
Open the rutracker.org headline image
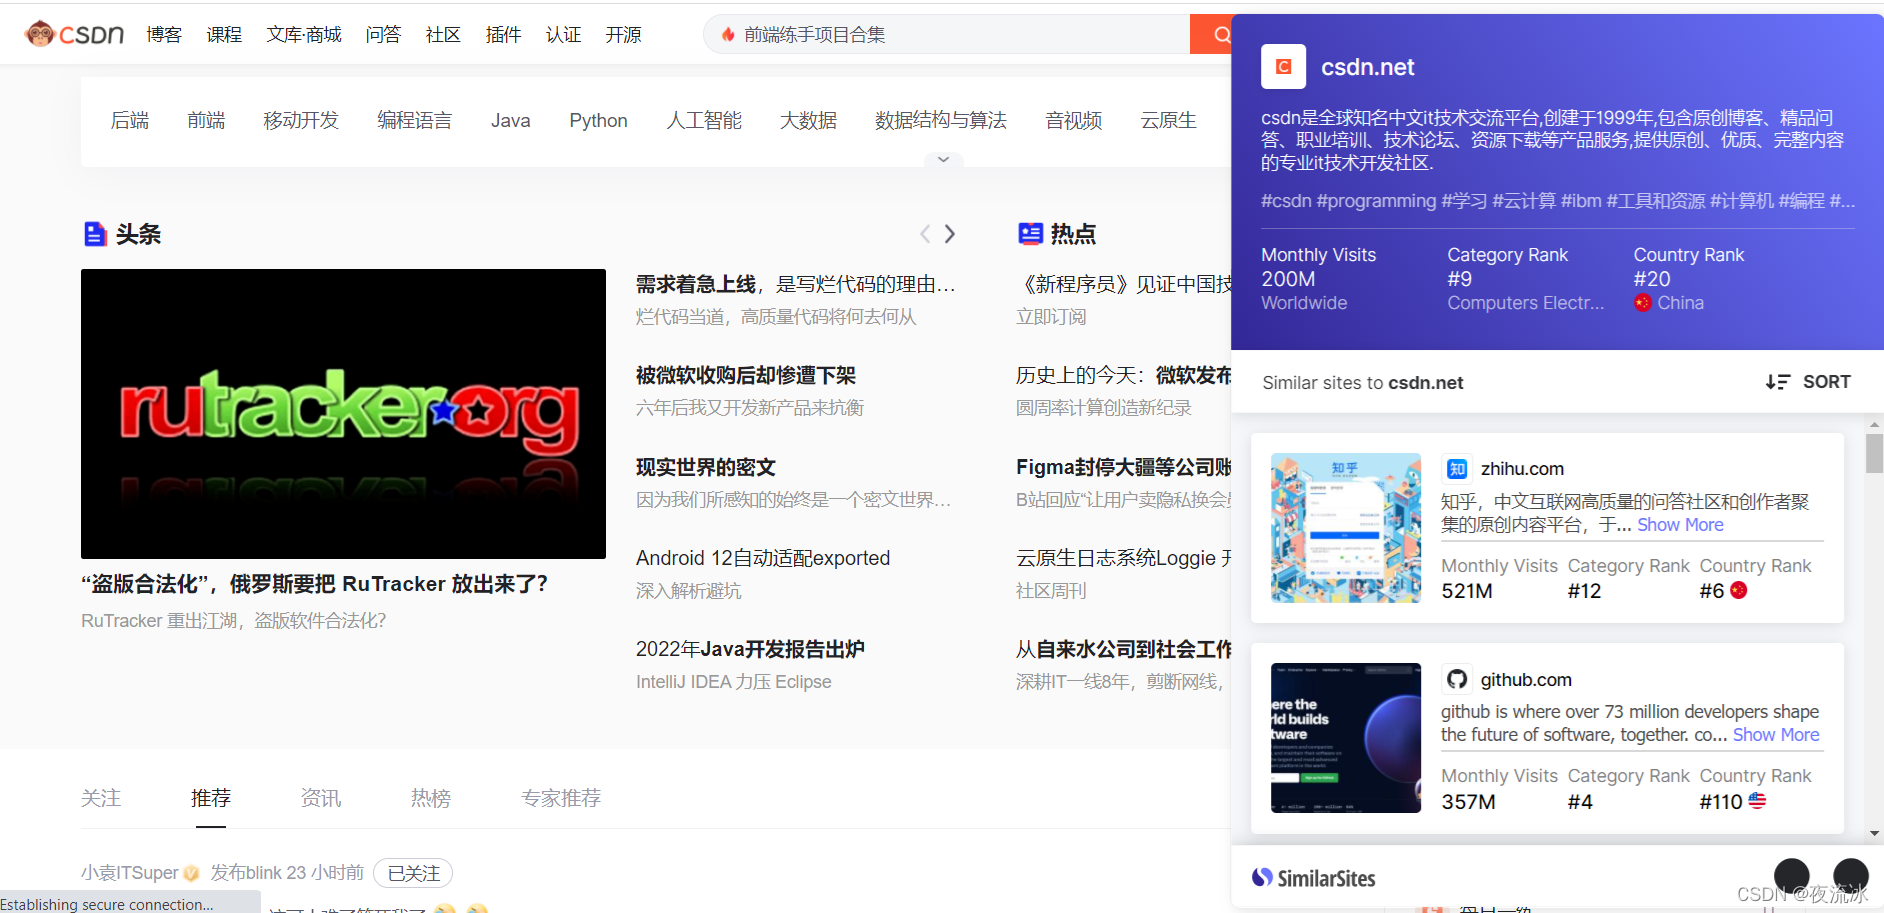click(x=343, y=414)
